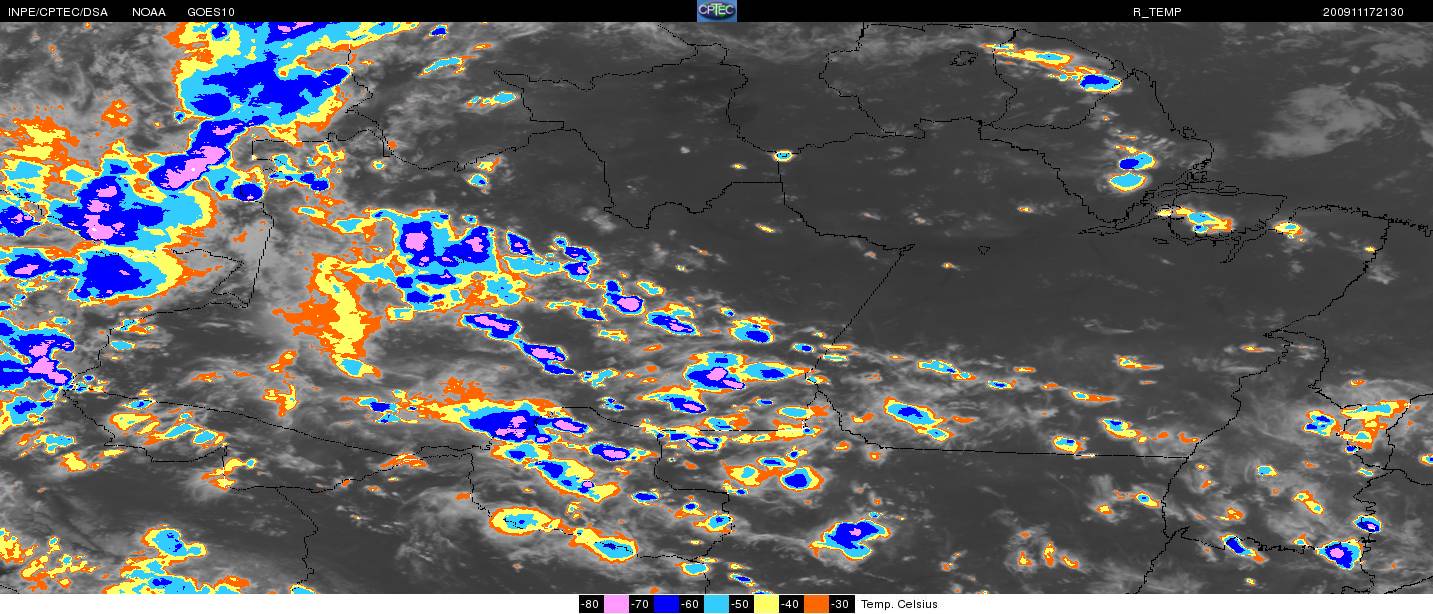Click the pink -80 to -70 legend swatch

coord(616,604)
